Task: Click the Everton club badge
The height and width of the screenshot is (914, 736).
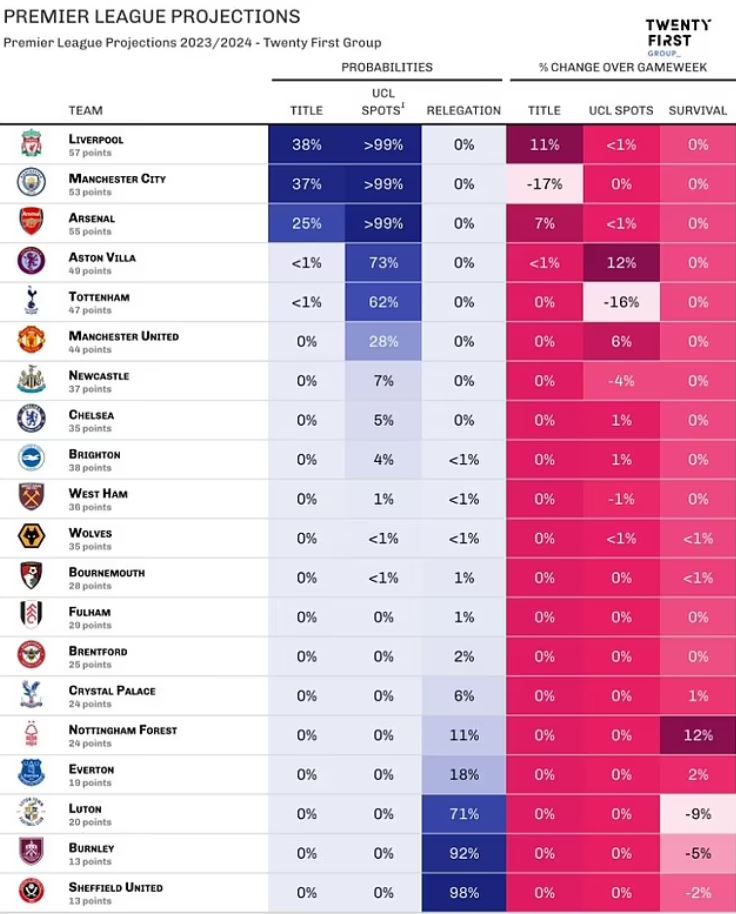Action: point(31,773)
